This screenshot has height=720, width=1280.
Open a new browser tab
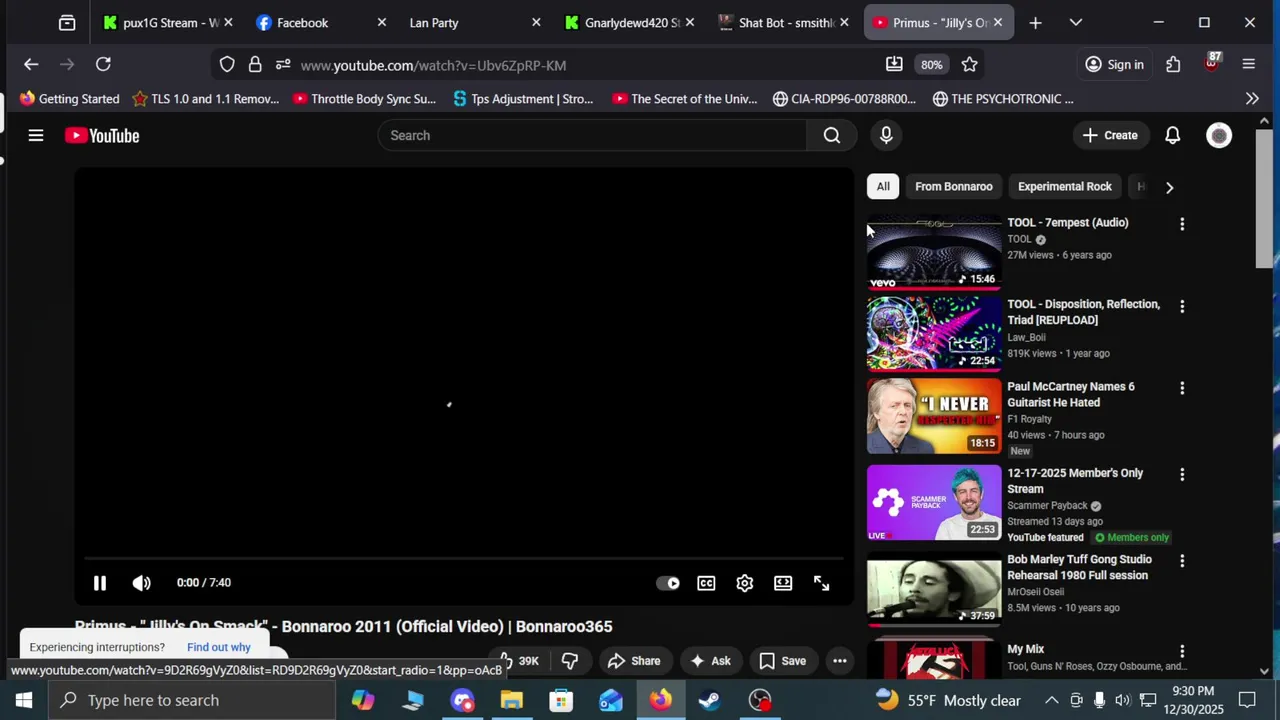[1035, 23]
